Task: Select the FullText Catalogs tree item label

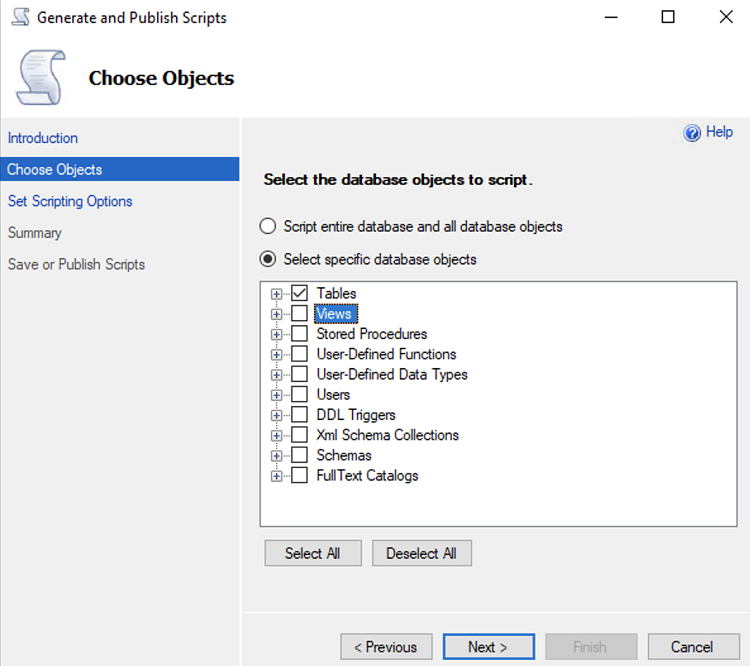Action: pos(367,475)
